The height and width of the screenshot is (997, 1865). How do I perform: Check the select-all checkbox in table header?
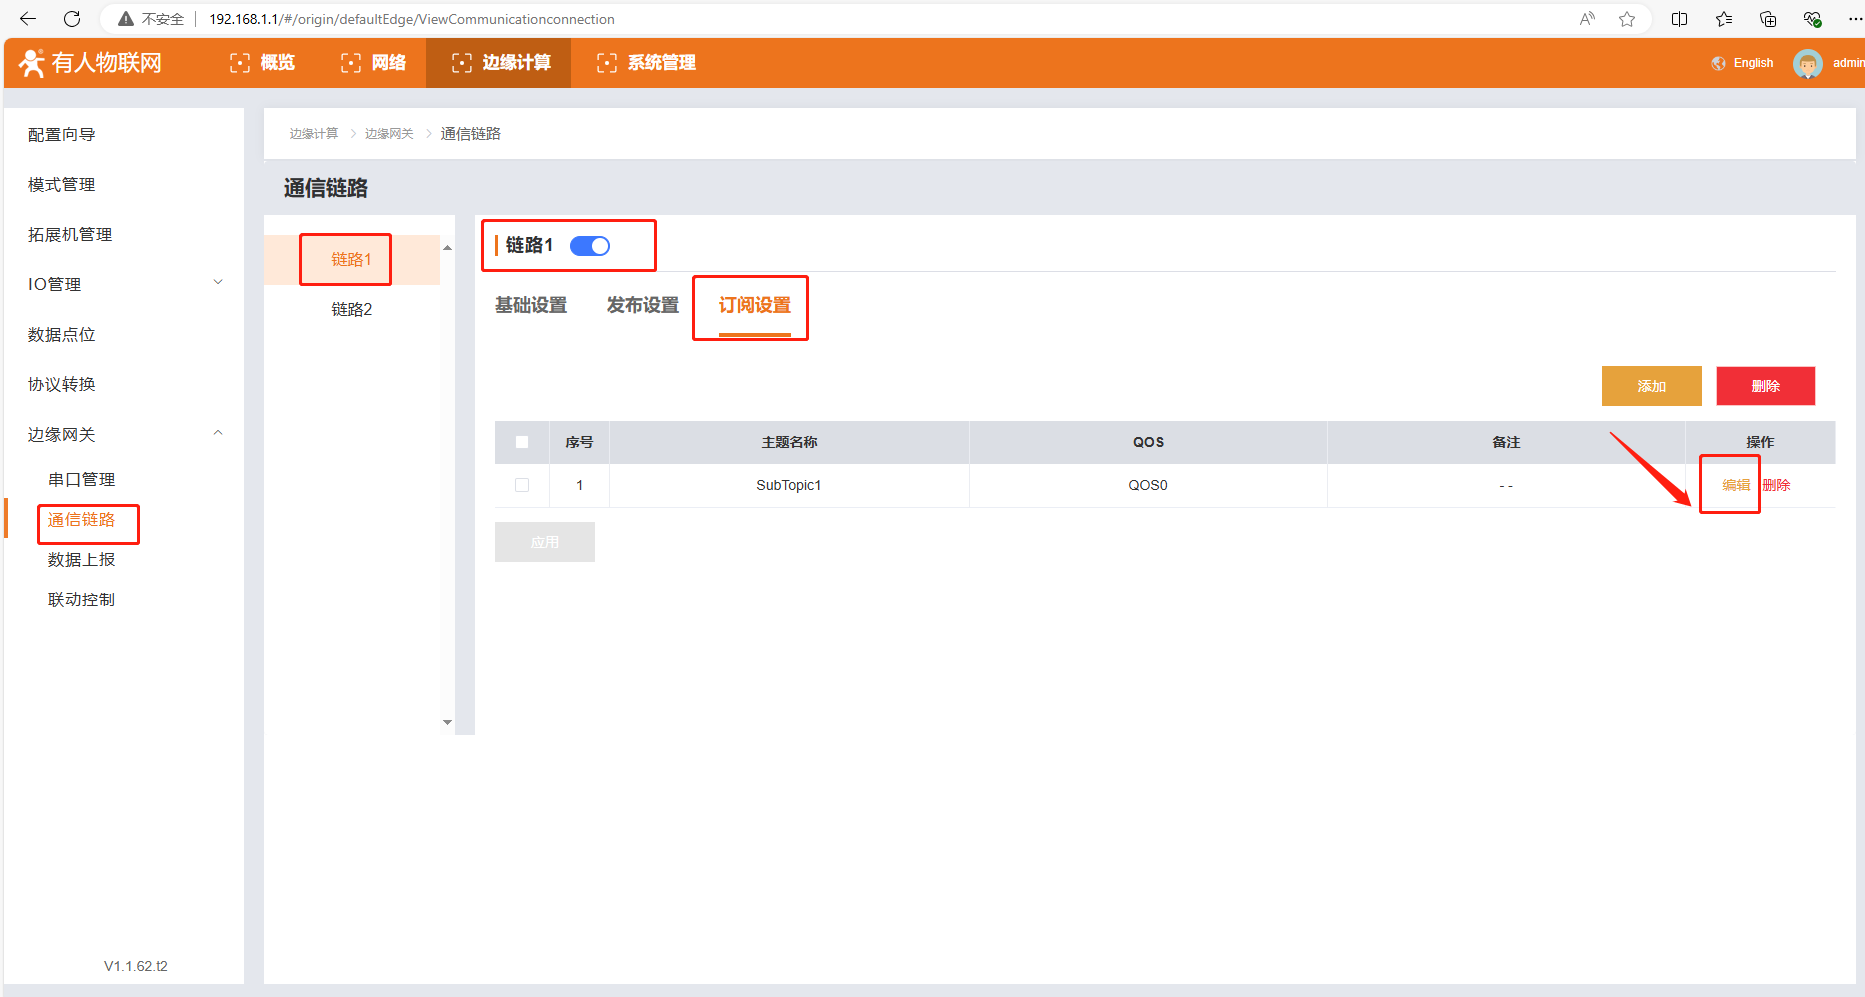522,442
